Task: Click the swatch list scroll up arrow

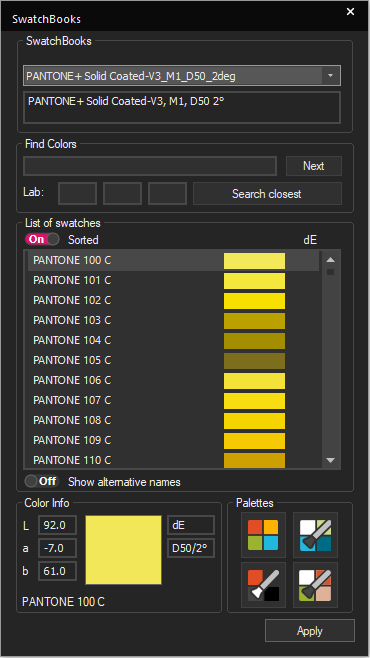Action: click(x=331, y=260)
